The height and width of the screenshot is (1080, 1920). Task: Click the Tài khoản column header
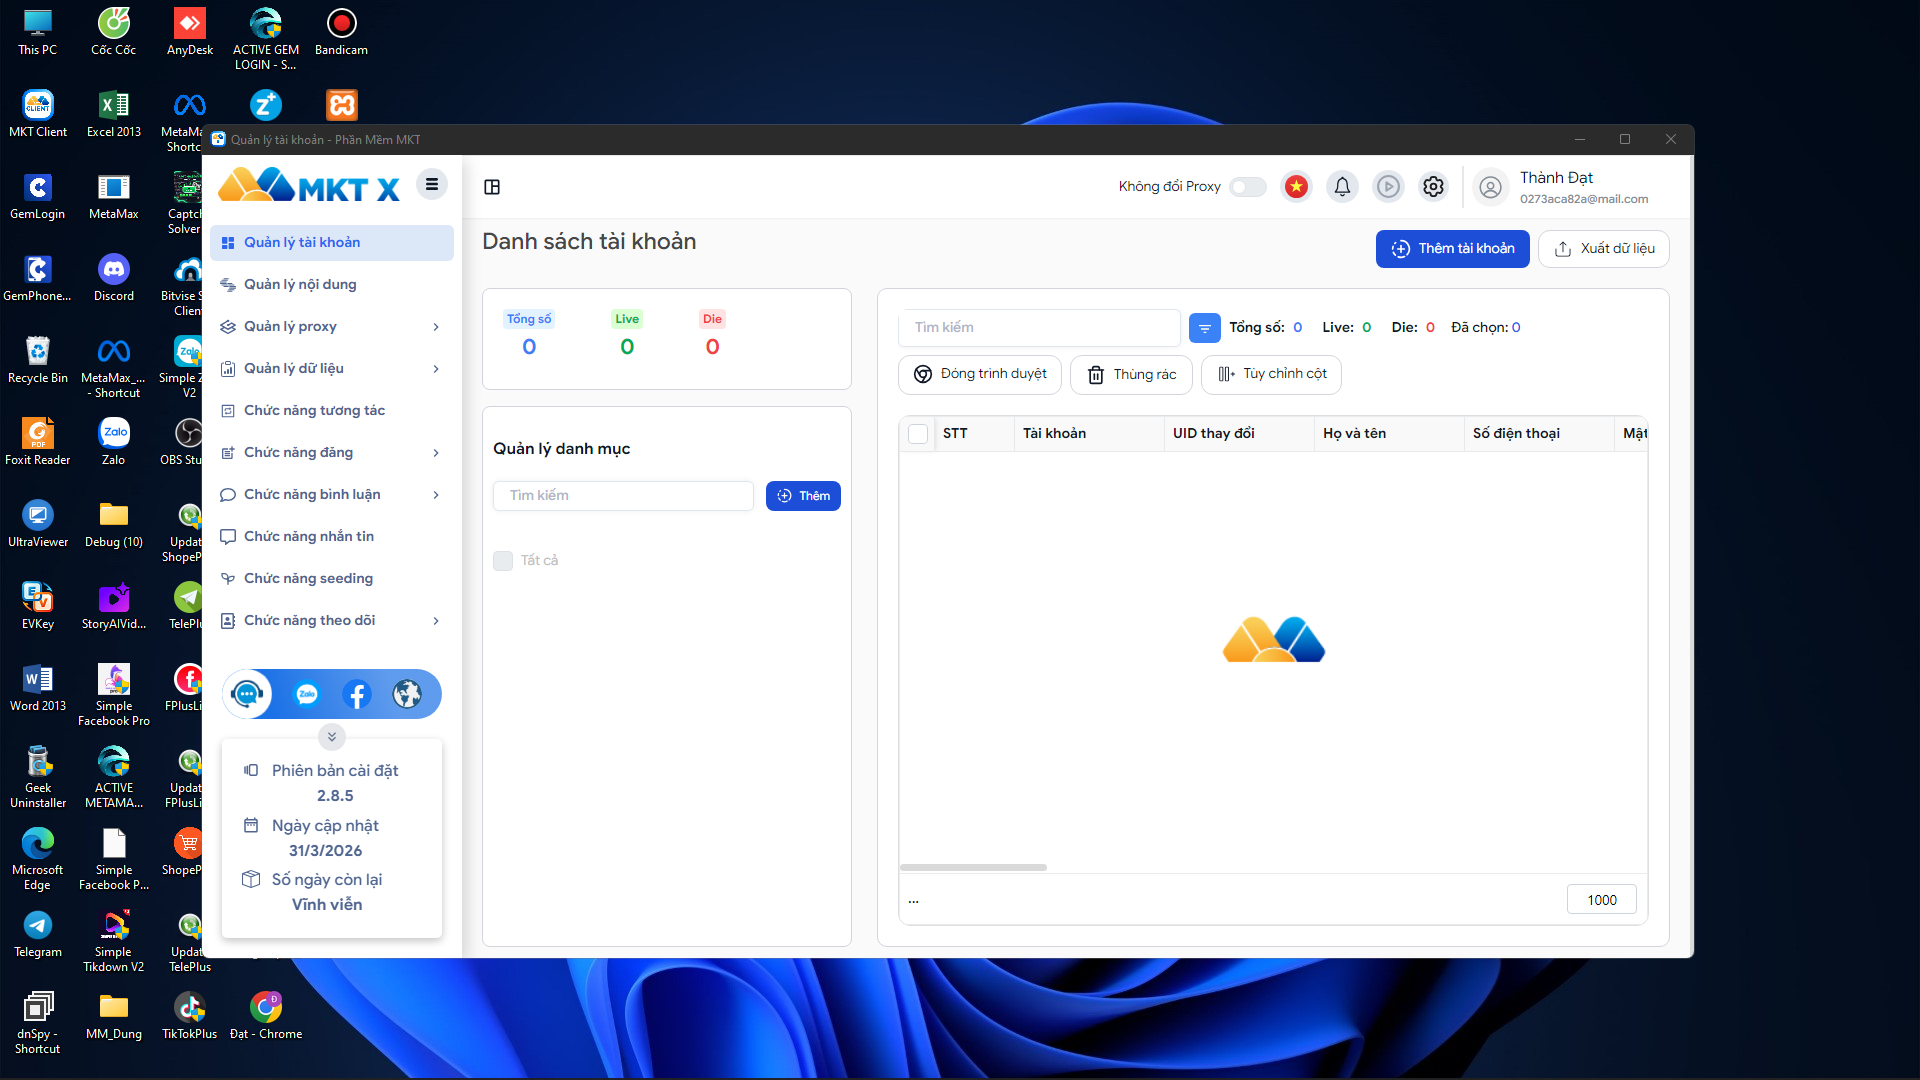pyautogui.click(x=1090, y=434)
